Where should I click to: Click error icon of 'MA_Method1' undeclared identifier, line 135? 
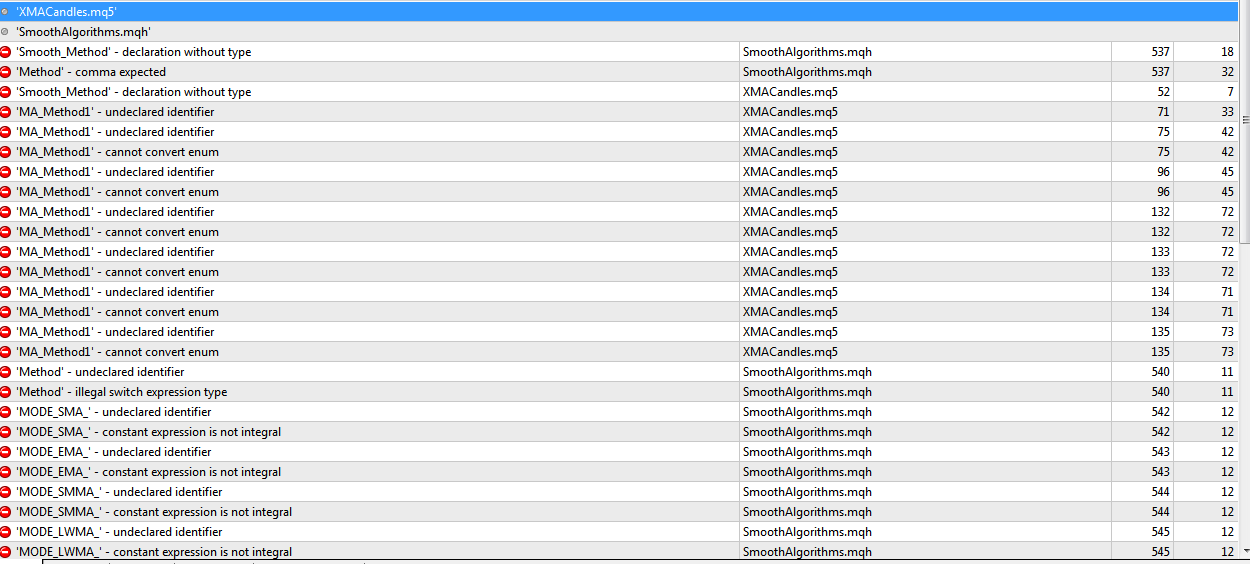(6, 331)
